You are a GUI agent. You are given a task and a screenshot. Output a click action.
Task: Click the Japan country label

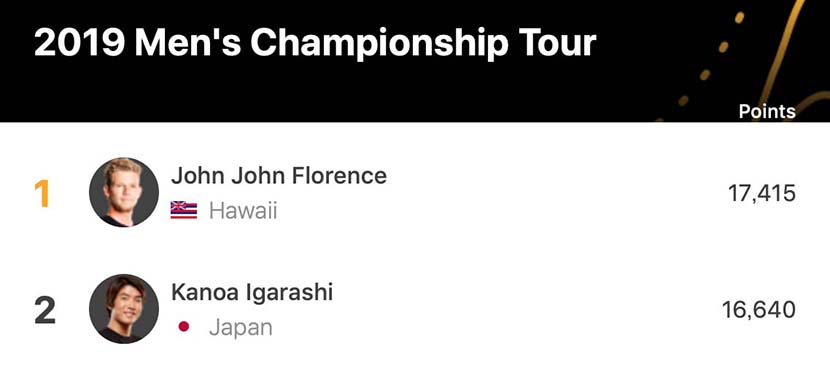(x=241, y=328)
